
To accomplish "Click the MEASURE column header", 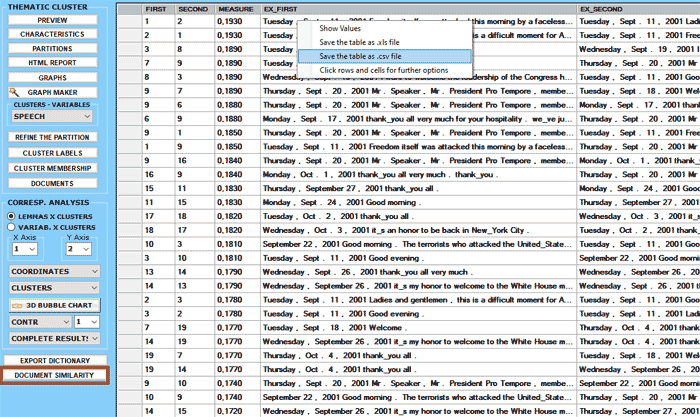I will (x=238, y=9).
